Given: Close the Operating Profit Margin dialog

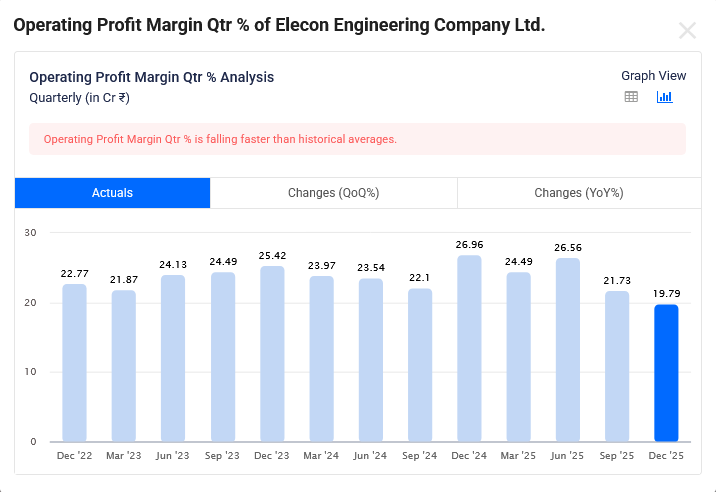Looking at the screenshot, I should 687,30.
